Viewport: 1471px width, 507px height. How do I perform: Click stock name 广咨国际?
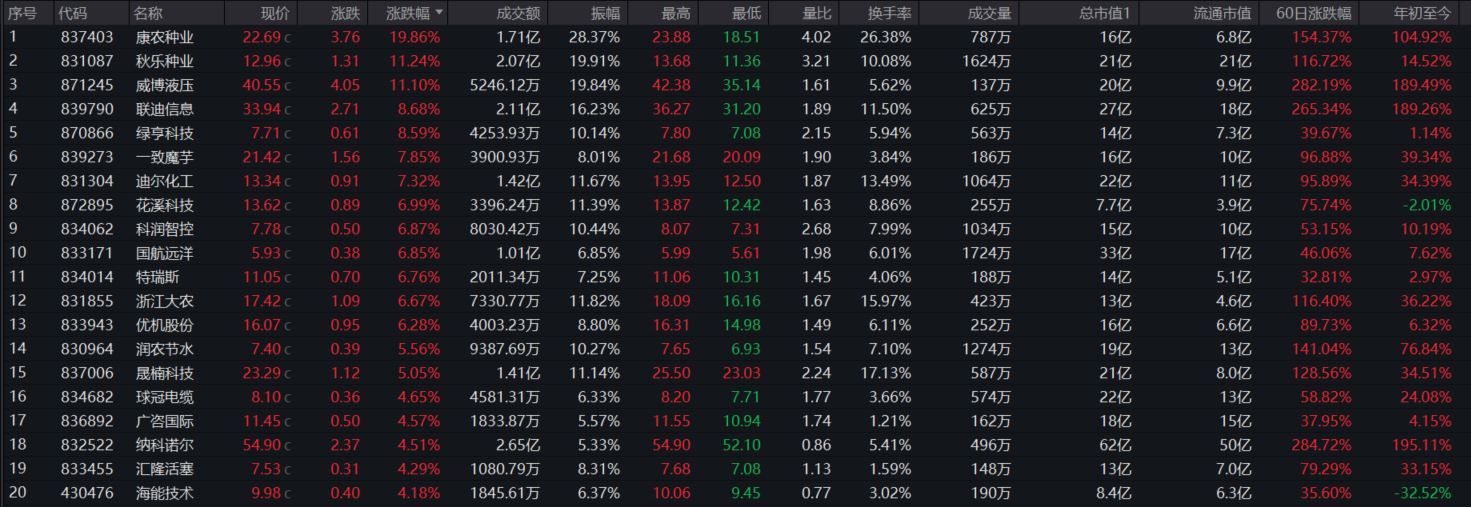[x=165, y=421]
